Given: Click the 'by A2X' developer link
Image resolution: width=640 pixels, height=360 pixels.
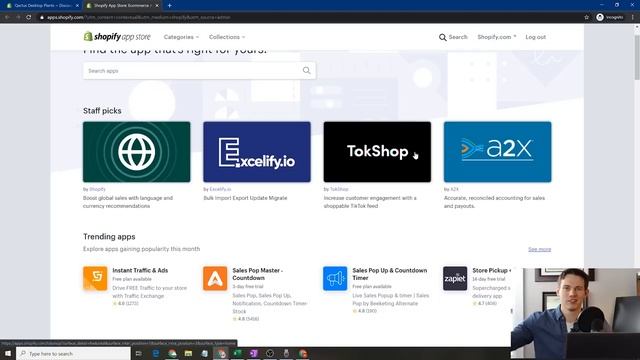Looking at the screenshot, I should coord(451,189).
